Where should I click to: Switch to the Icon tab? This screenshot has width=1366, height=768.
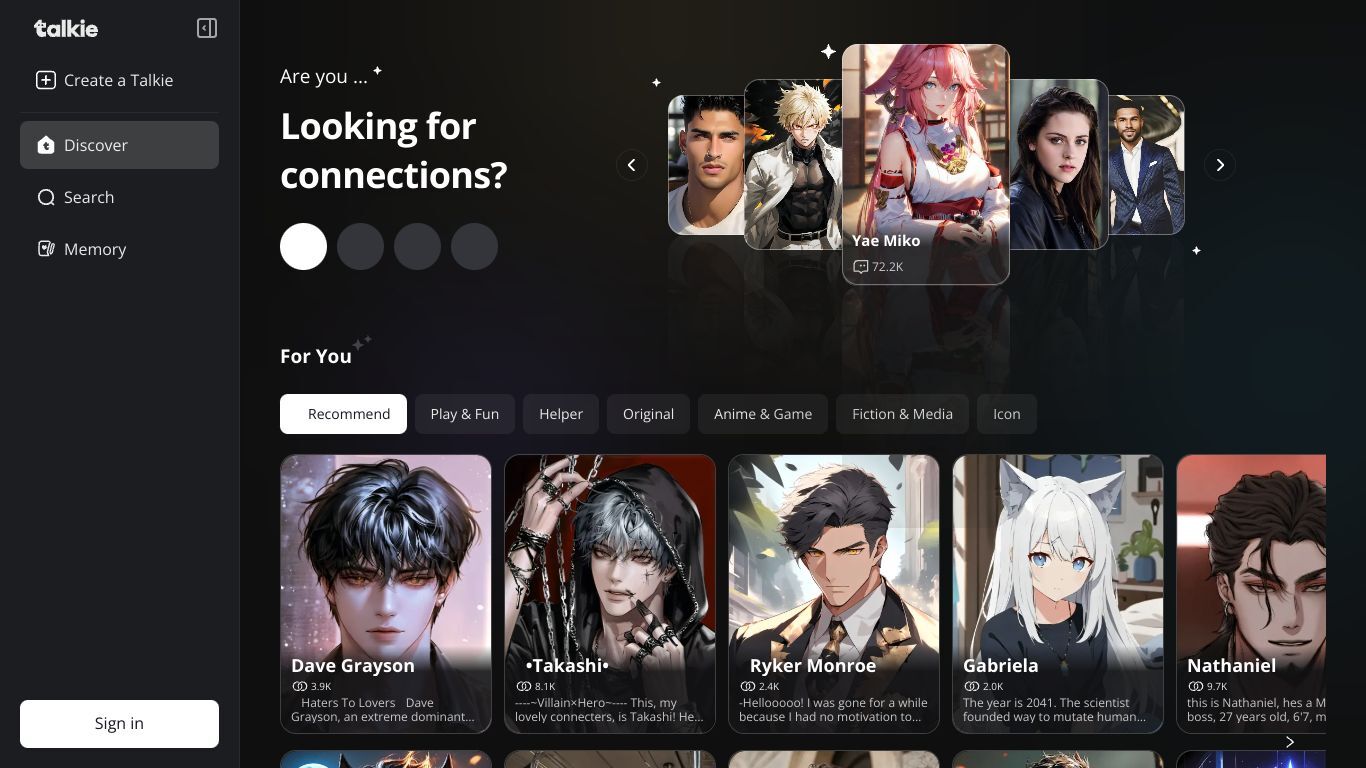coord(1006,414)
